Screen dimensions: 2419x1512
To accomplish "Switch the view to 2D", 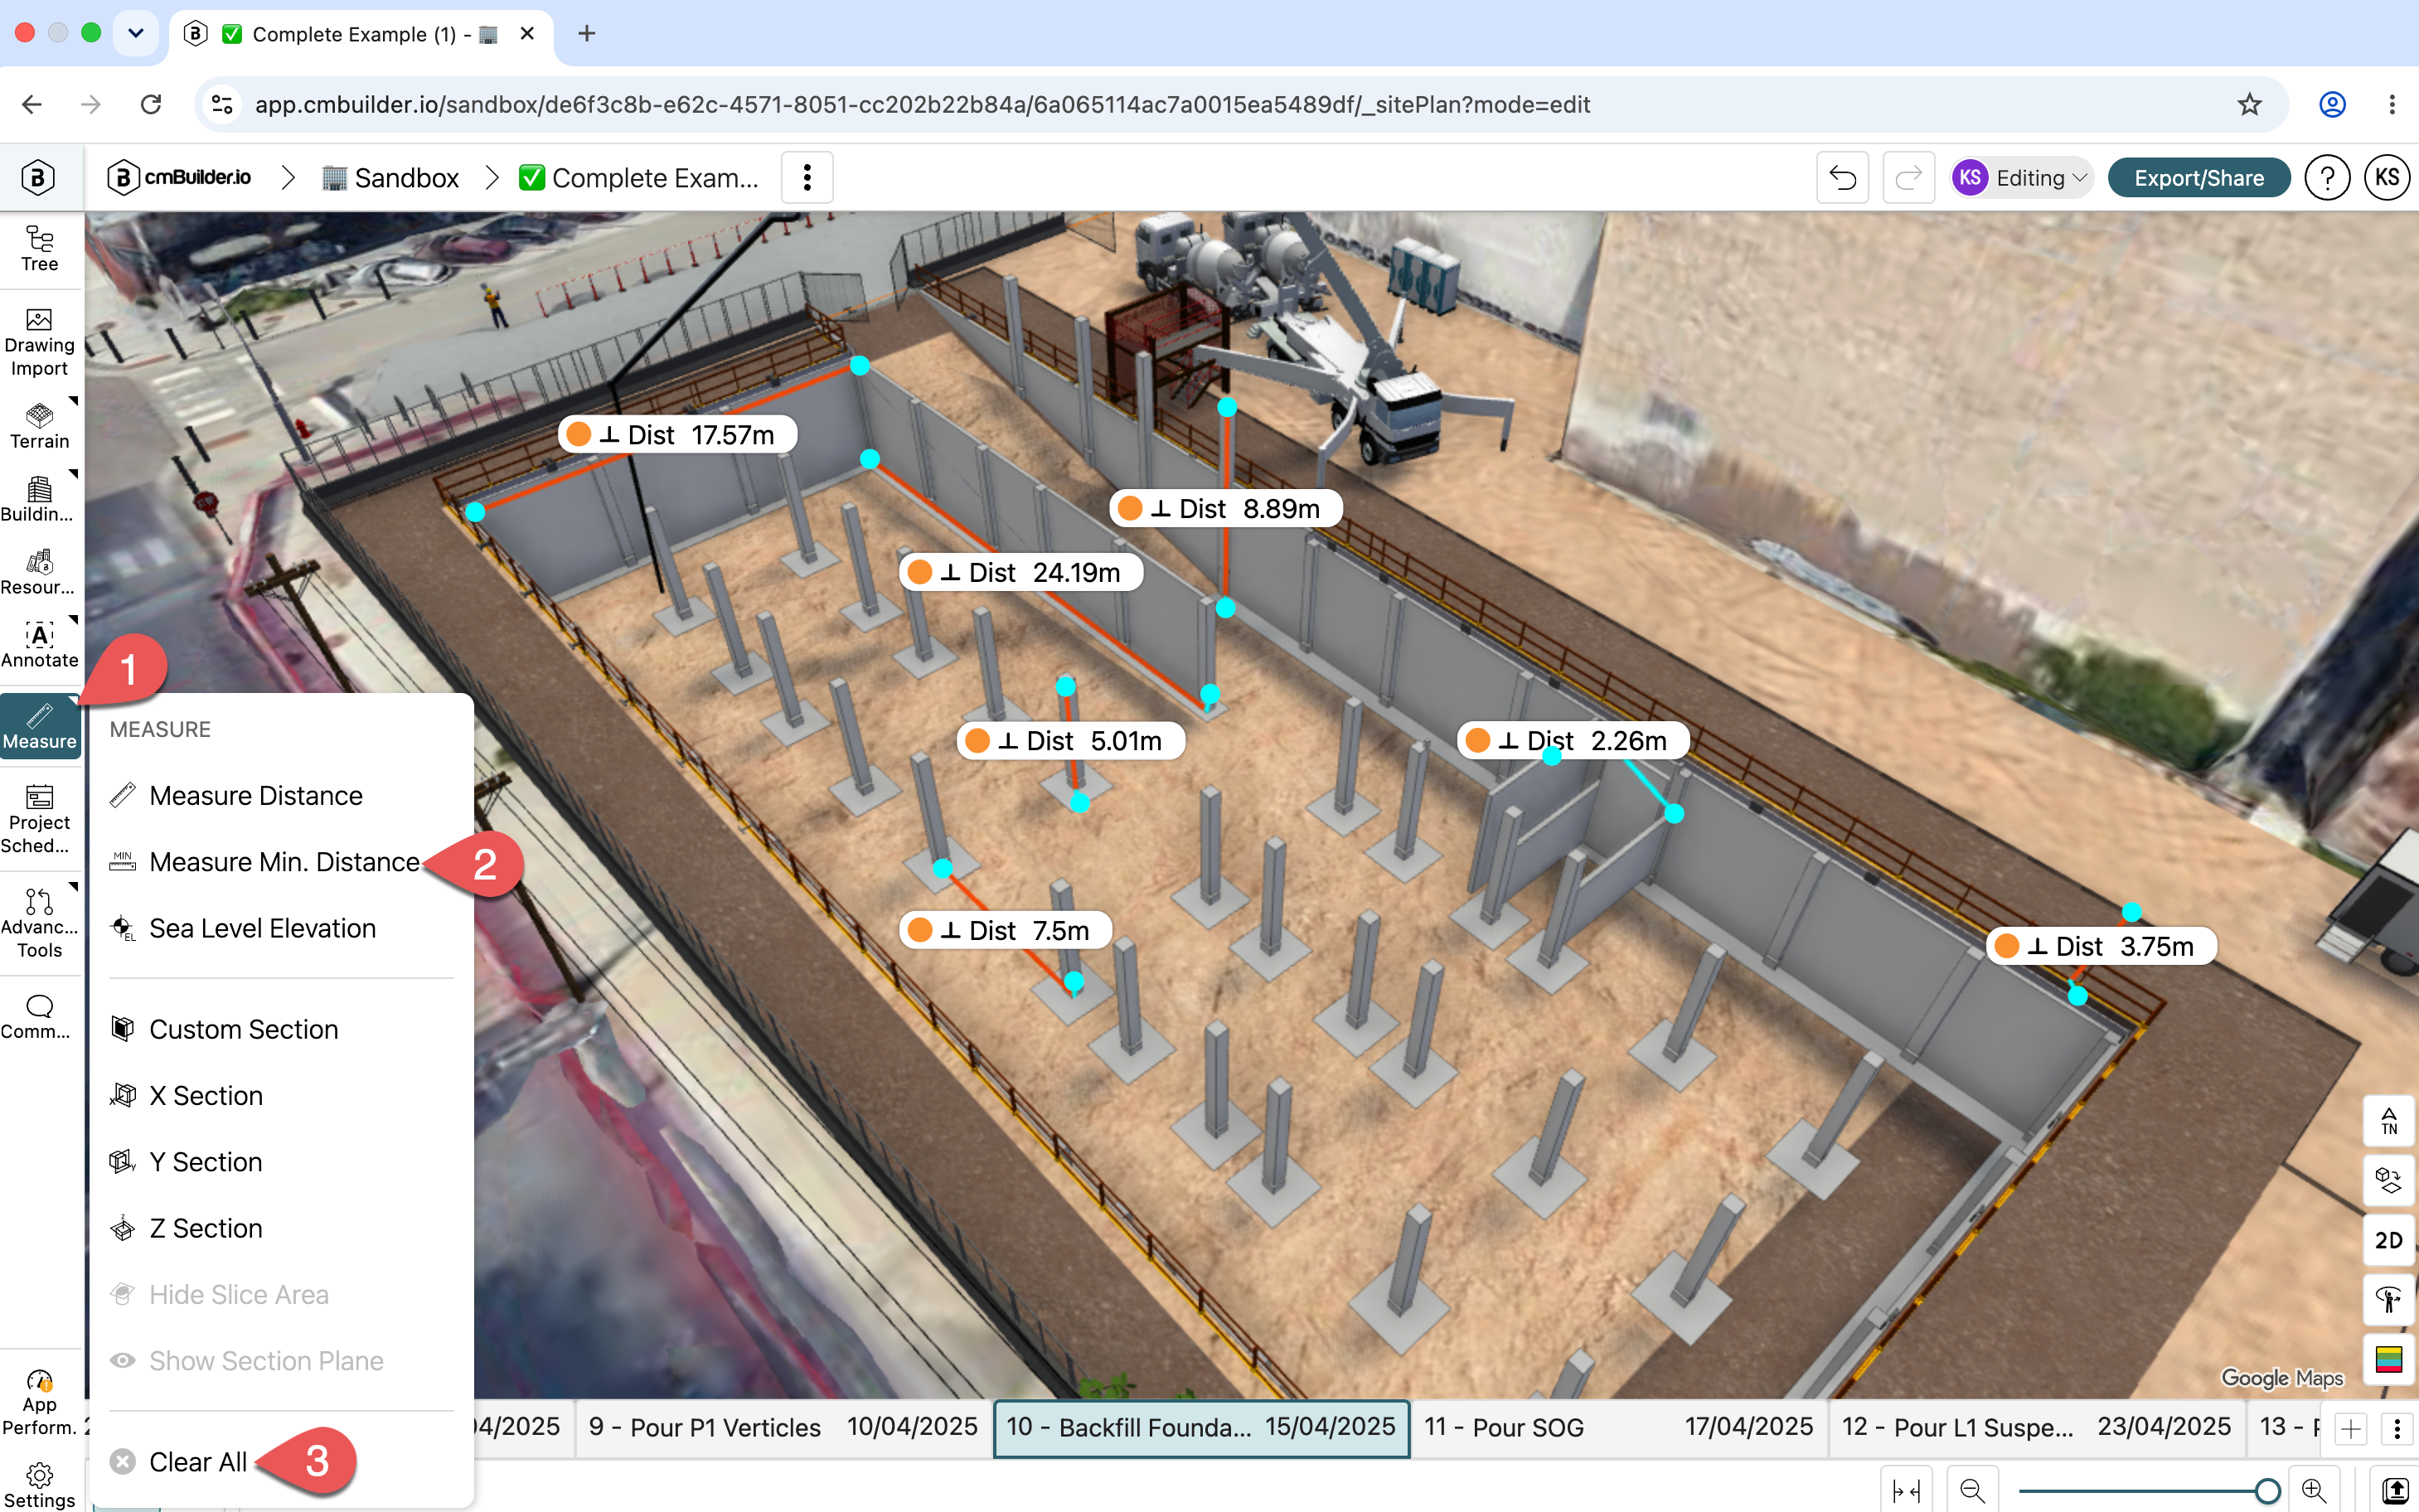I will [2388, 1240].
